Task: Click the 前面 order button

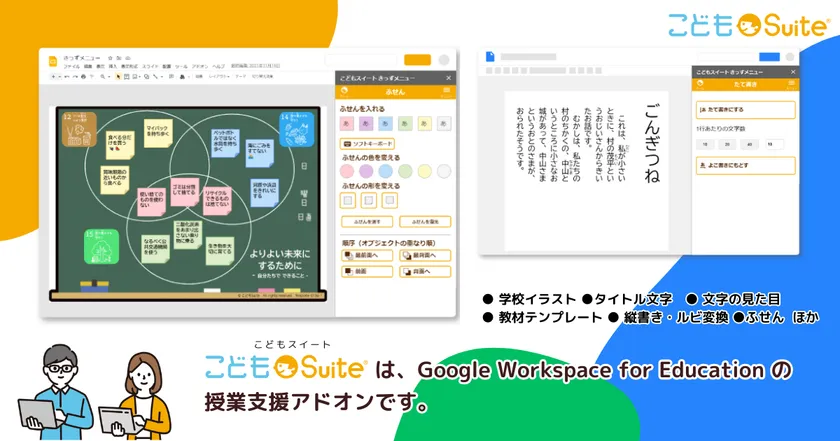Action: pos(368,272)
